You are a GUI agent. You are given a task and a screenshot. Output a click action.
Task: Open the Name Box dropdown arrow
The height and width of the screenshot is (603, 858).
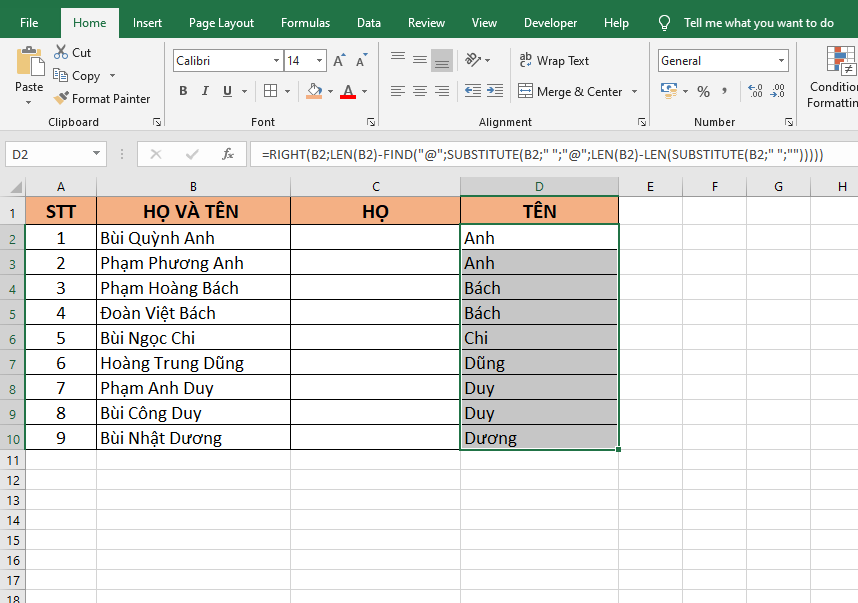pos(96,154)
